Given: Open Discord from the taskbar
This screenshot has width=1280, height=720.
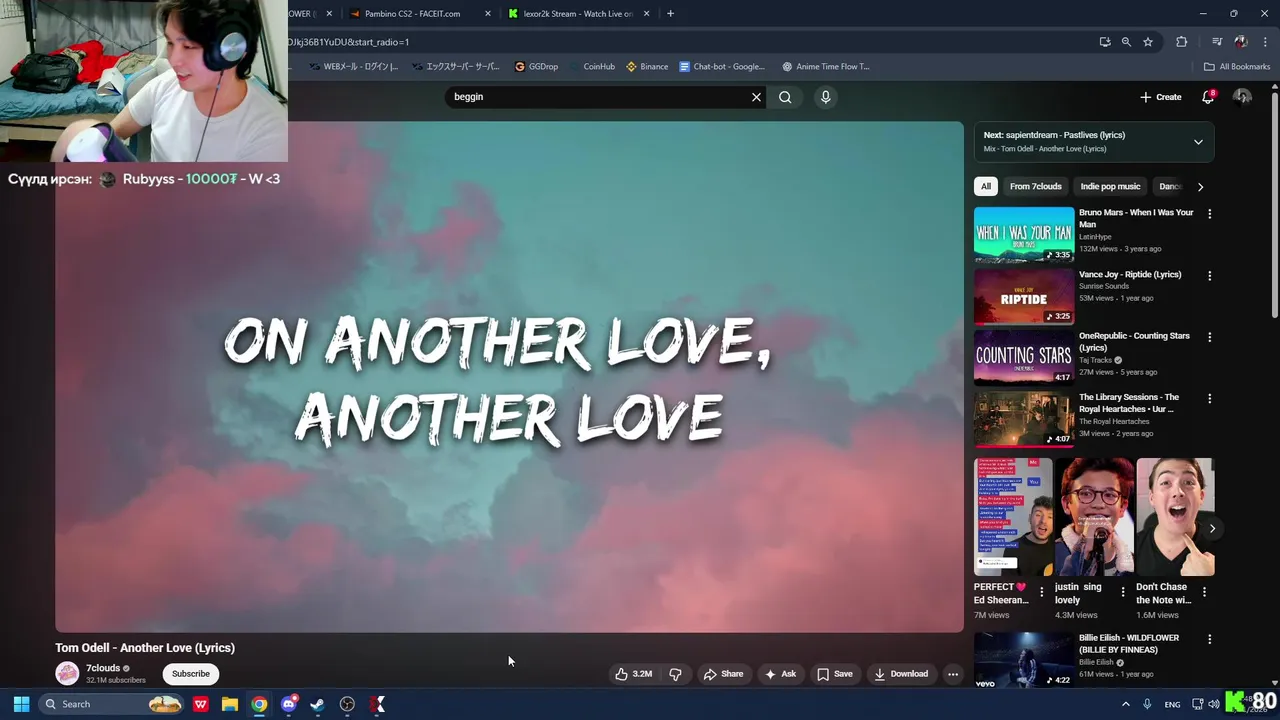Looking at the screenshot, I should [x=289, y=704].
